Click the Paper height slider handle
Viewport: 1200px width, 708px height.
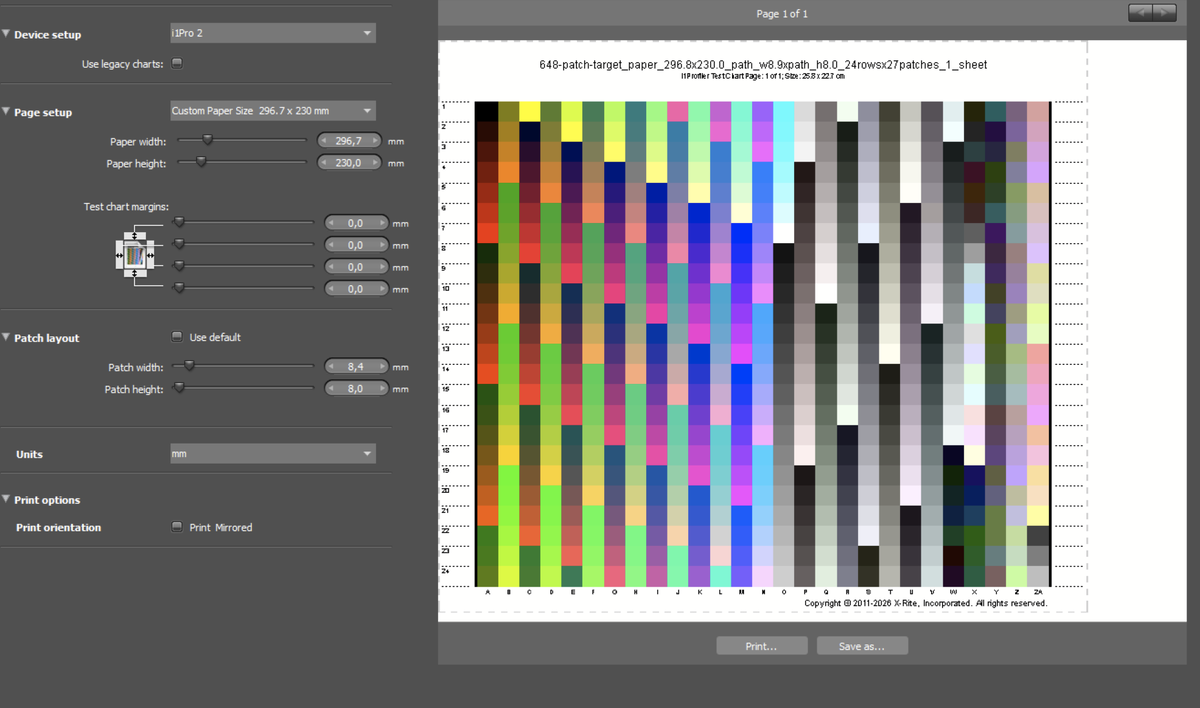[201, 161]
